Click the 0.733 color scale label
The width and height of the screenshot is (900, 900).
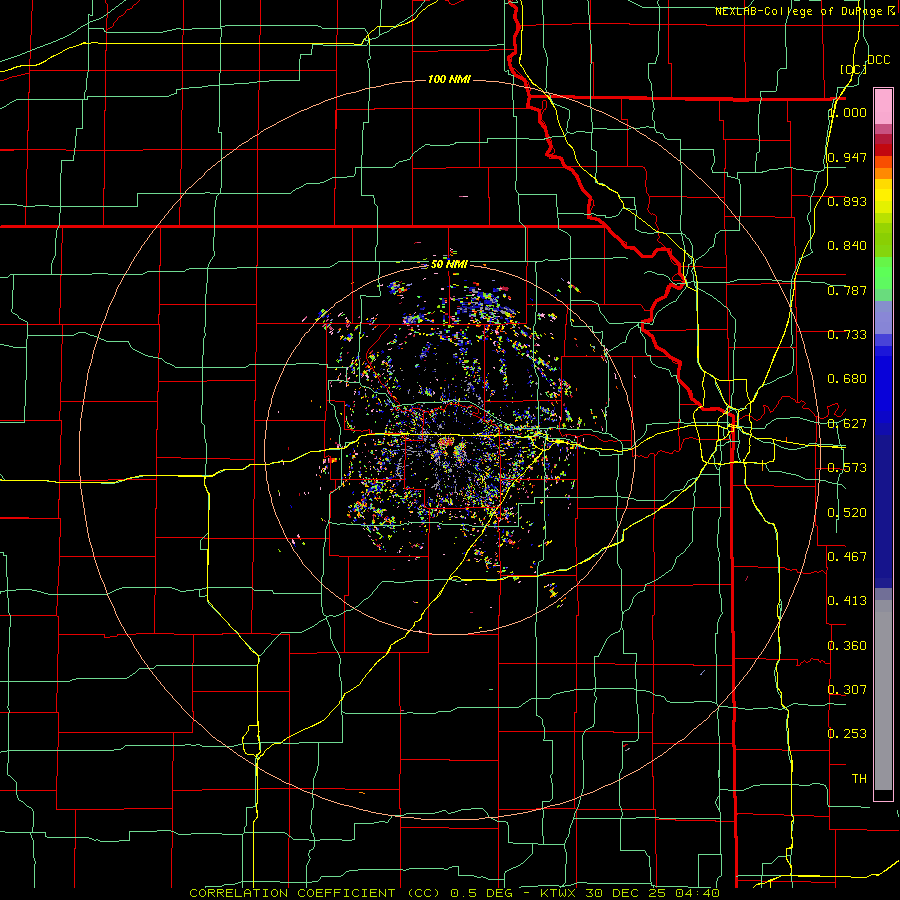tap(847, 335)
